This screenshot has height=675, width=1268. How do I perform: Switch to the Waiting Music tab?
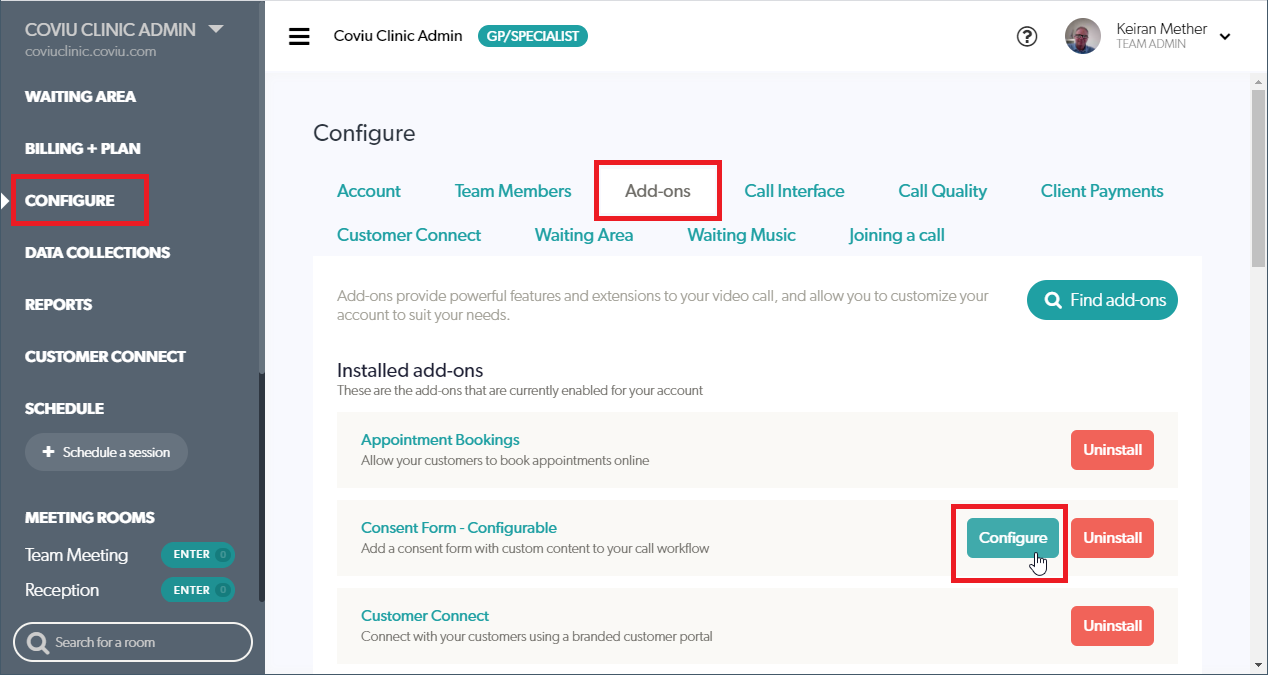coord(741,235)
